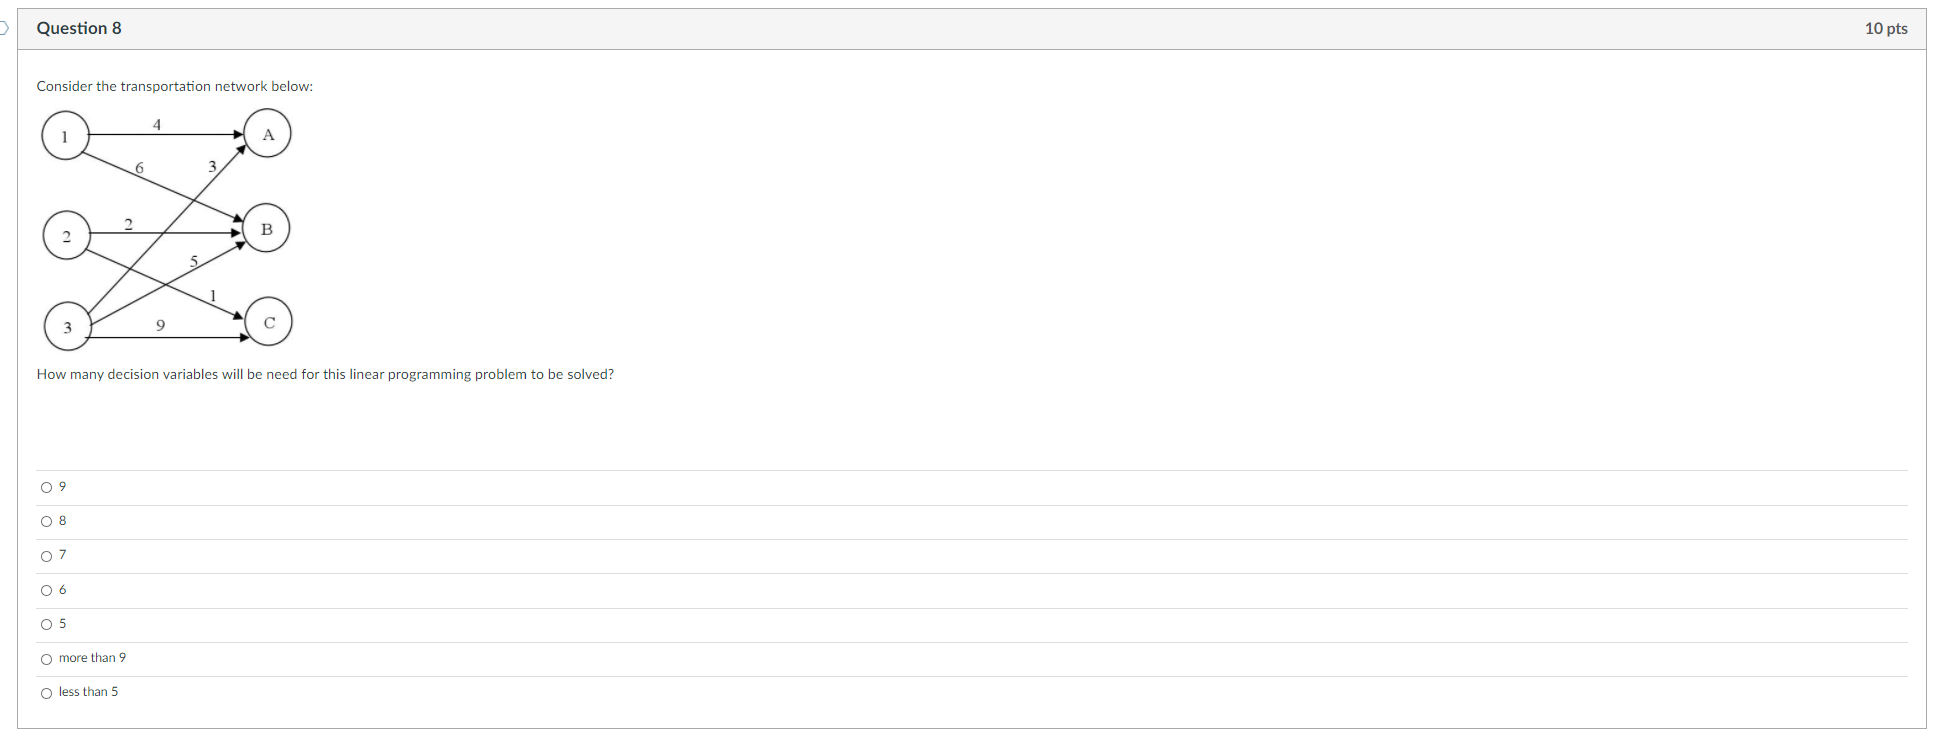1945x755 pixels.
Task: Click 'Consider the transportation network below' text
Action: 175,86
